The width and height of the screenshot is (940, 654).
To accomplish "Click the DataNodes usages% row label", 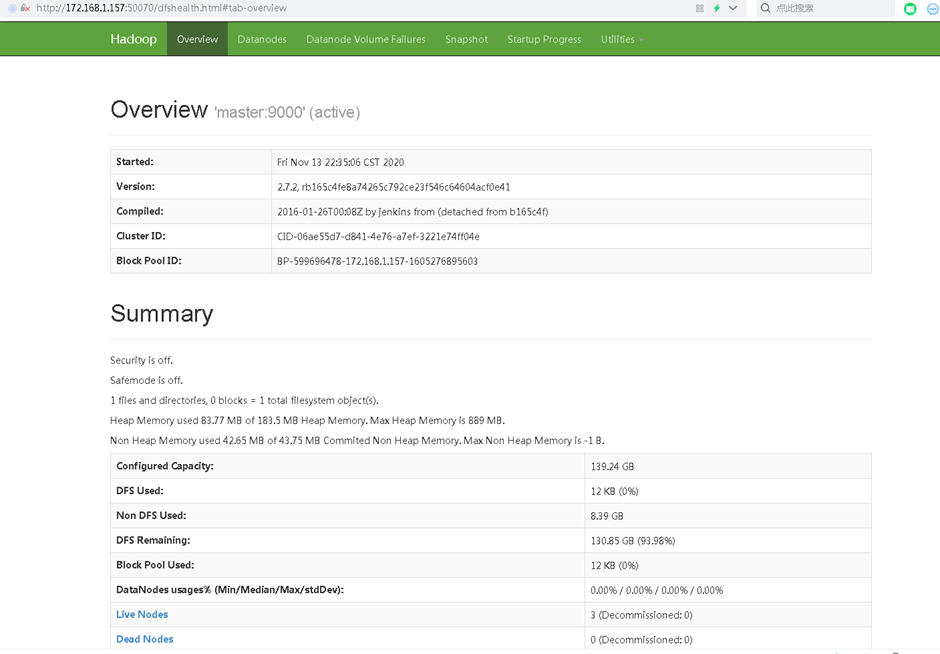I will [x=230, y=589].
